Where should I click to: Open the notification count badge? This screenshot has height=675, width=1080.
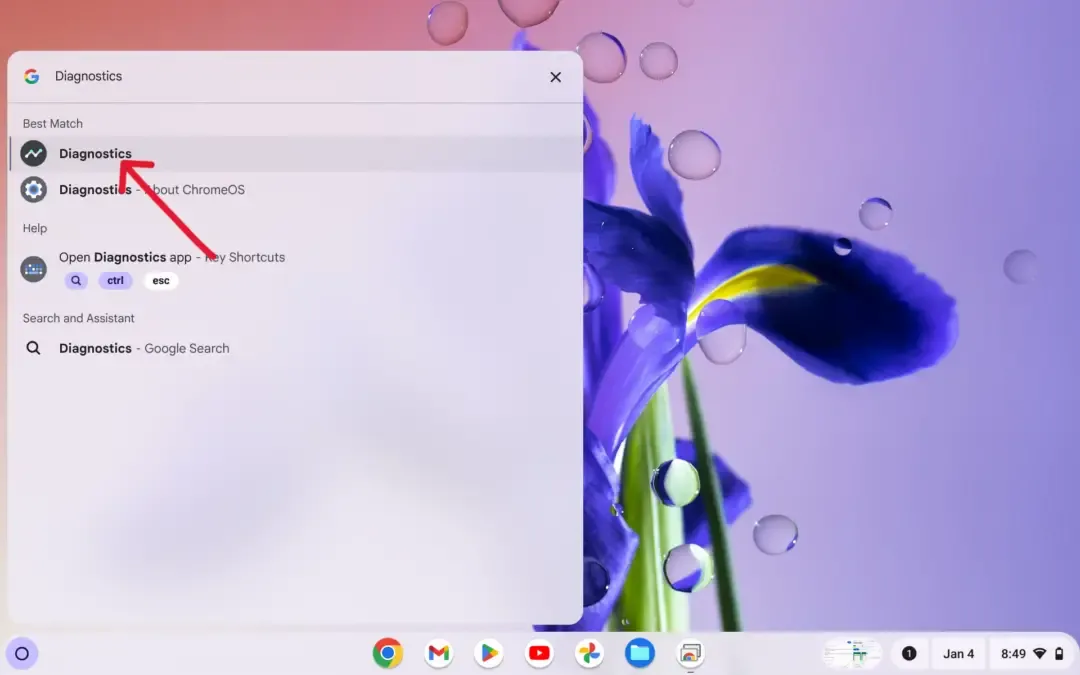click(x=909, y=654)
